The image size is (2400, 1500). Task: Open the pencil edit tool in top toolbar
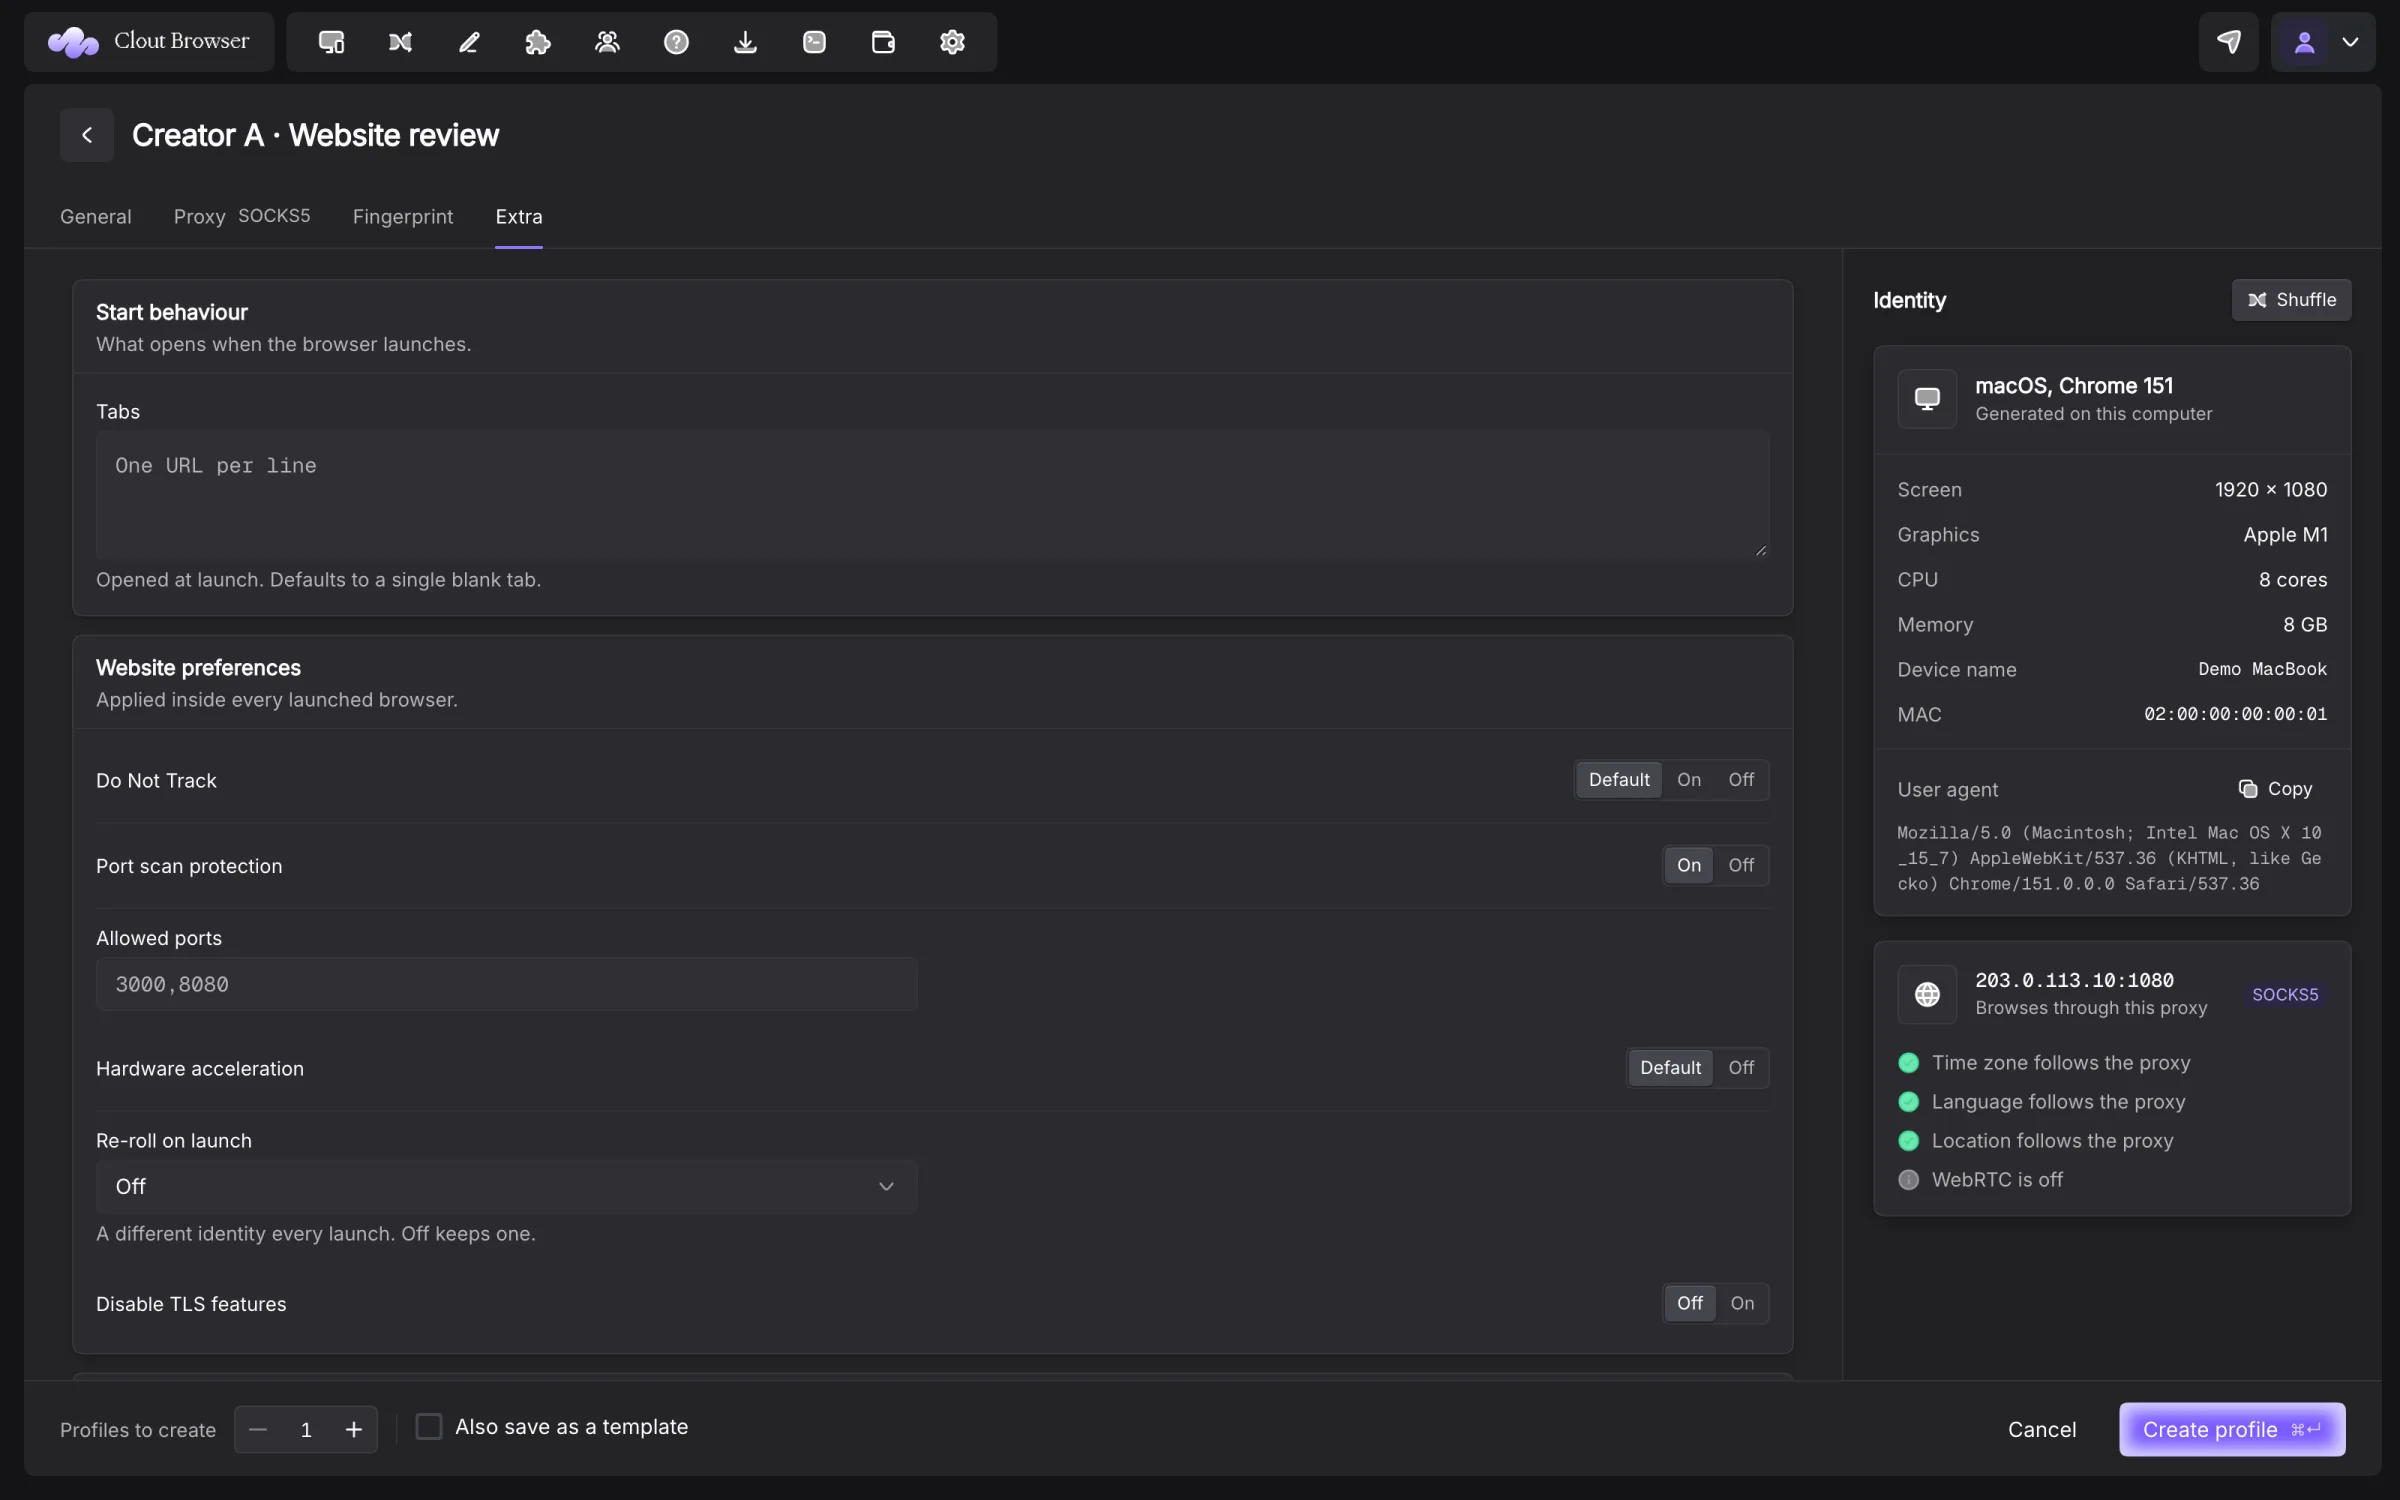[469, 42]
